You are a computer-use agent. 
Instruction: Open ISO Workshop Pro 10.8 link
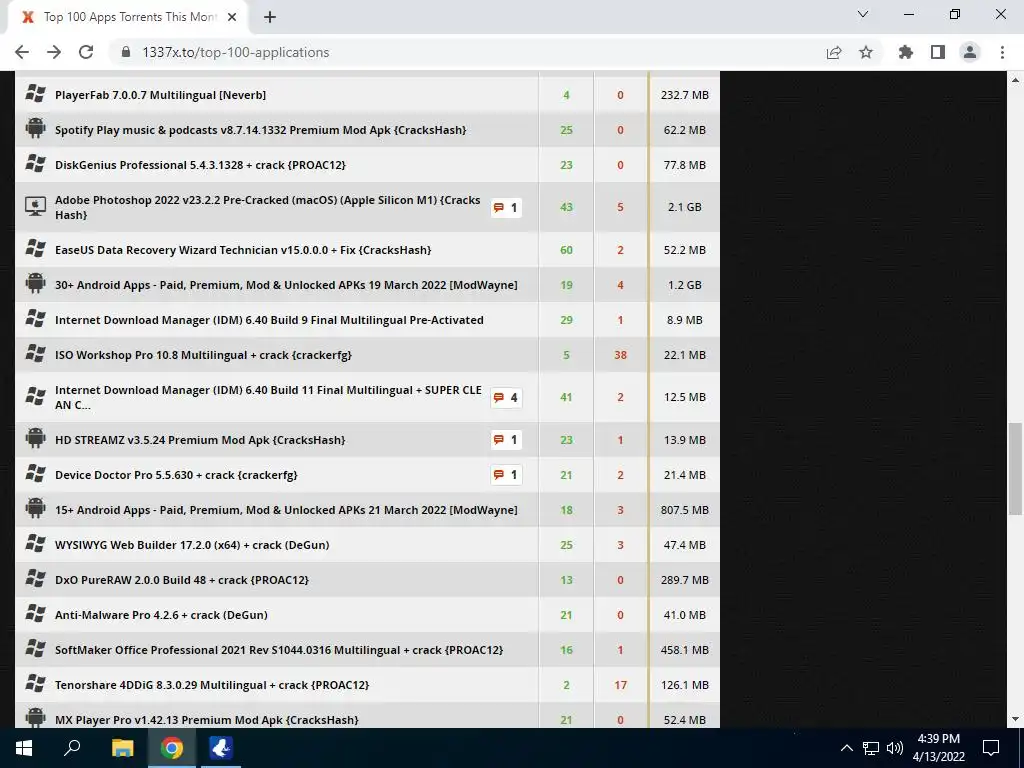point(203,355)
